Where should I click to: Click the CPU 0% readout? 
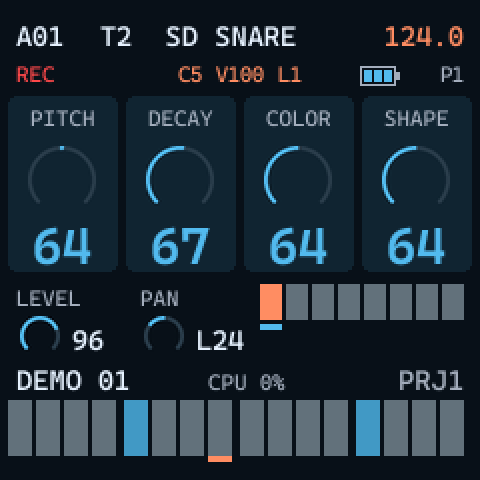247,382
